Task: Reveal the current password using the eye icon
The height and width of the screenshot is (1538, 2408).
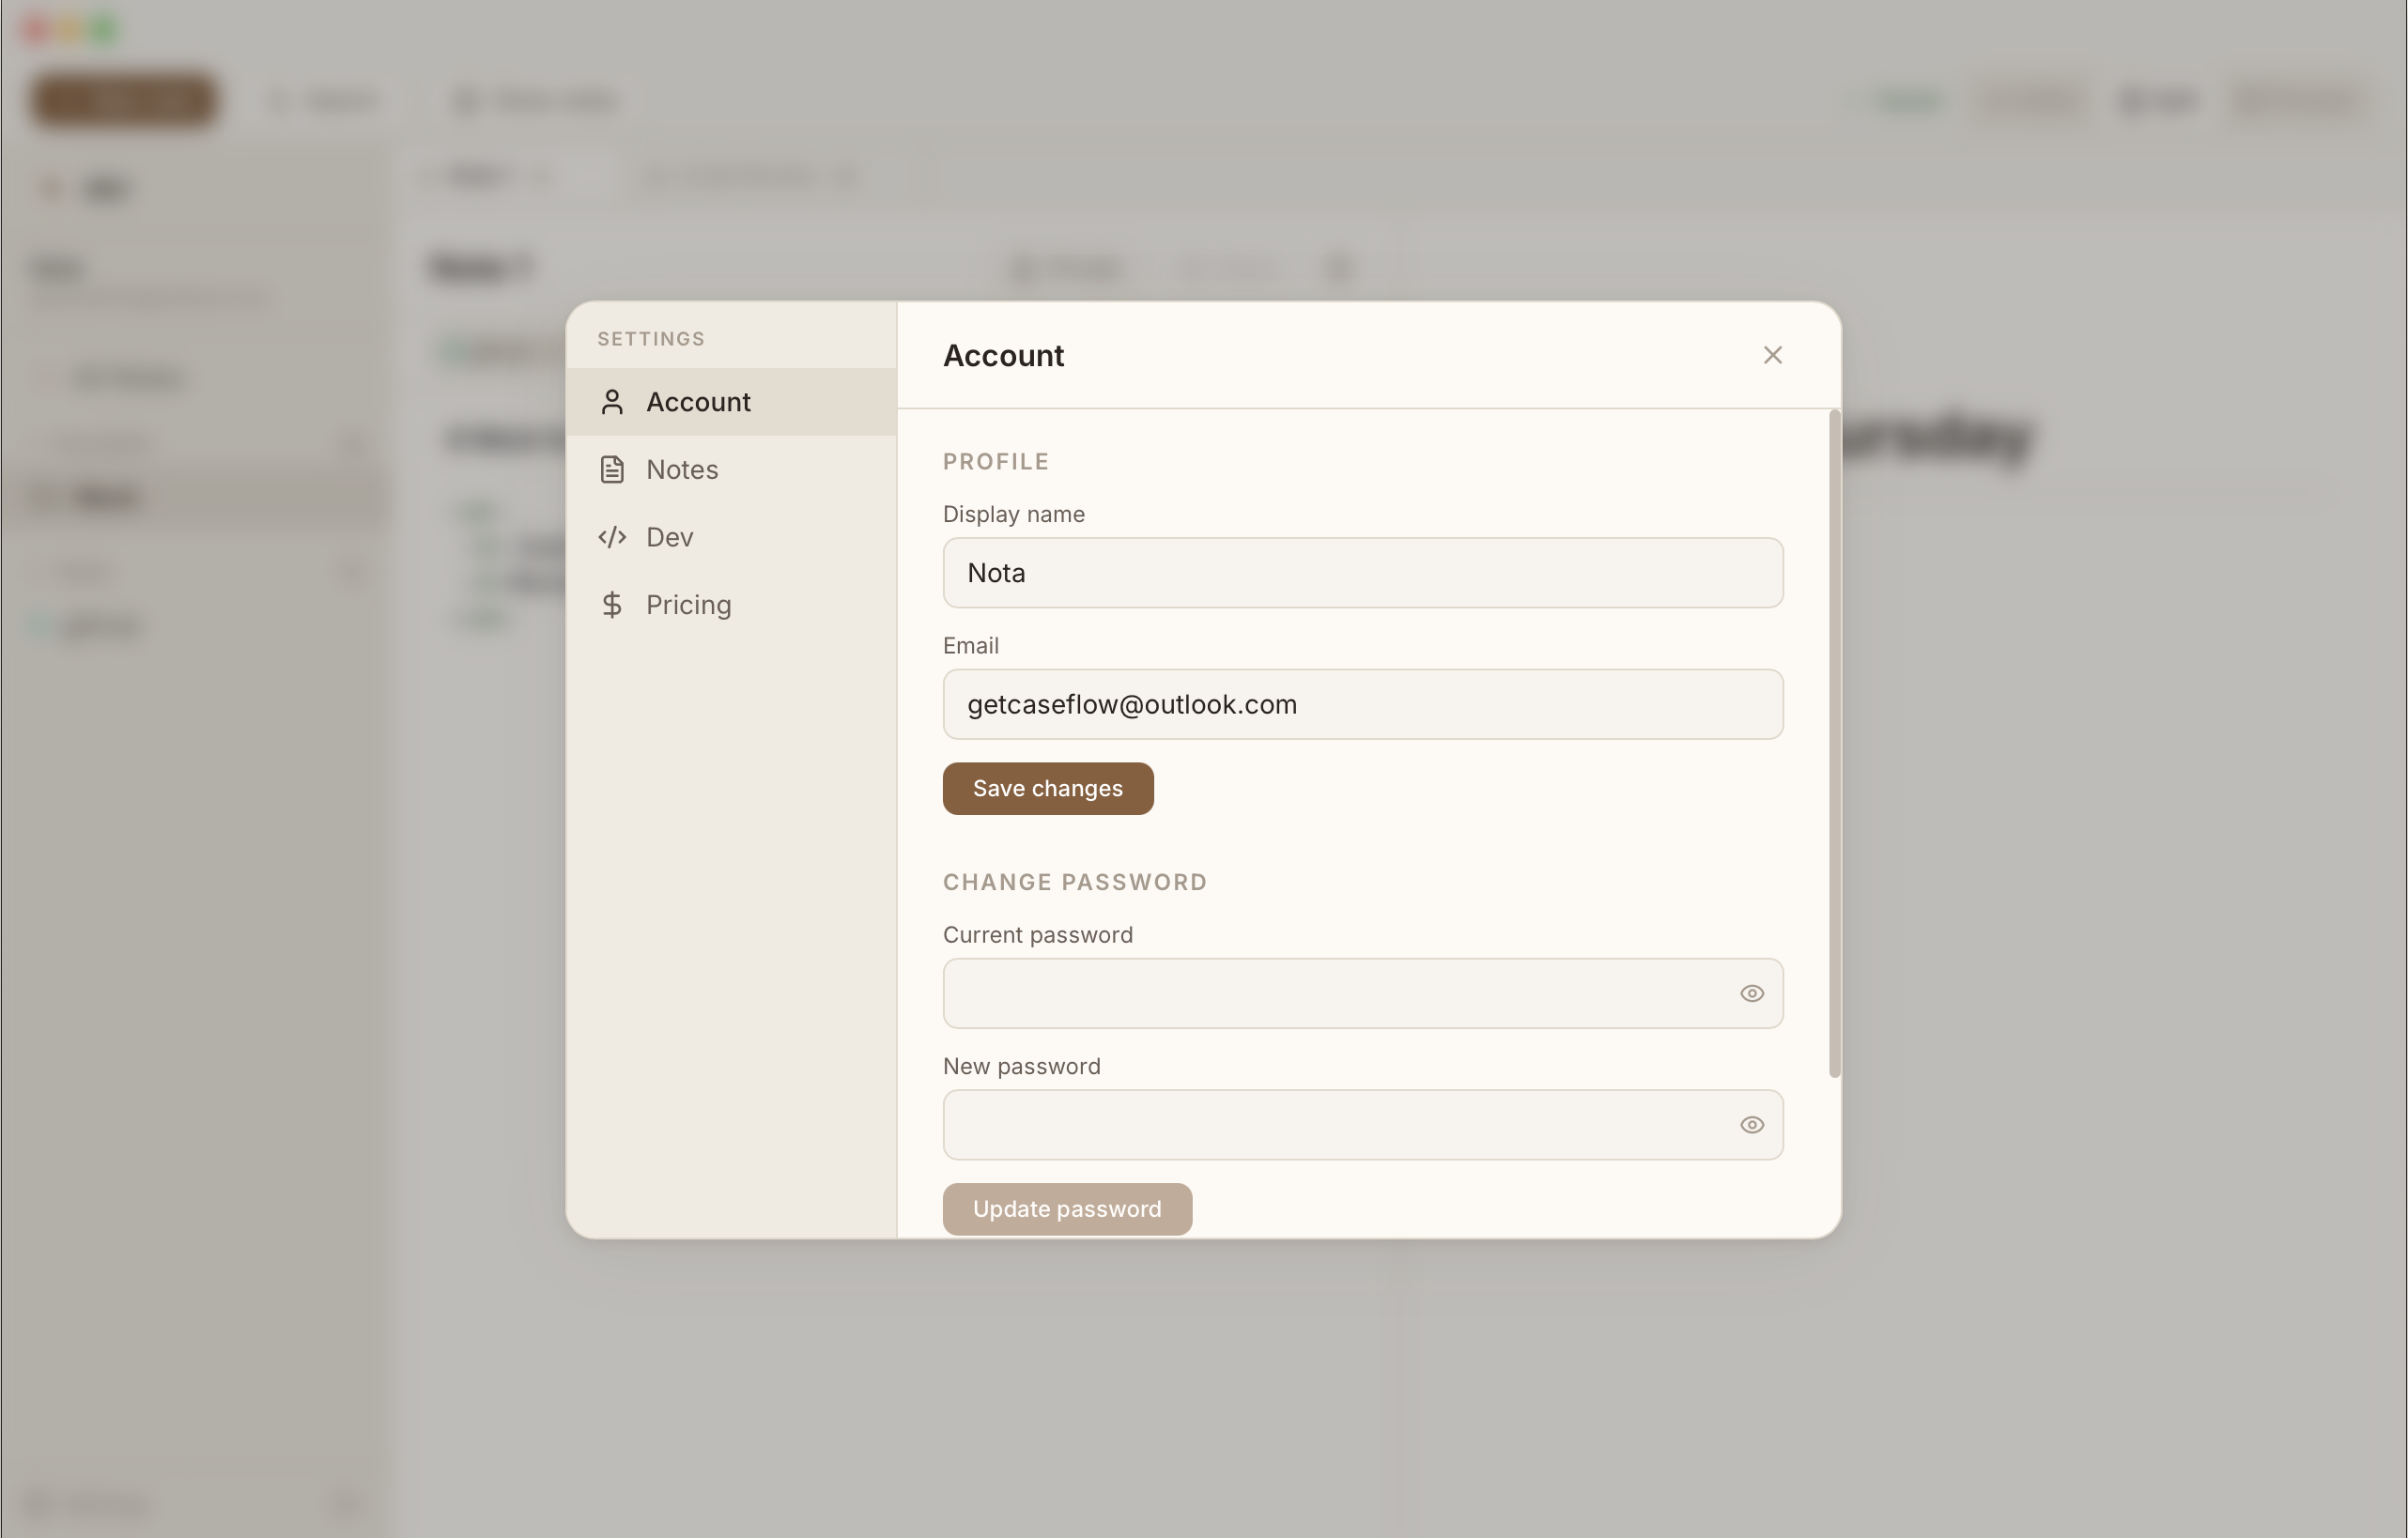Action: tap(1752, 993)
